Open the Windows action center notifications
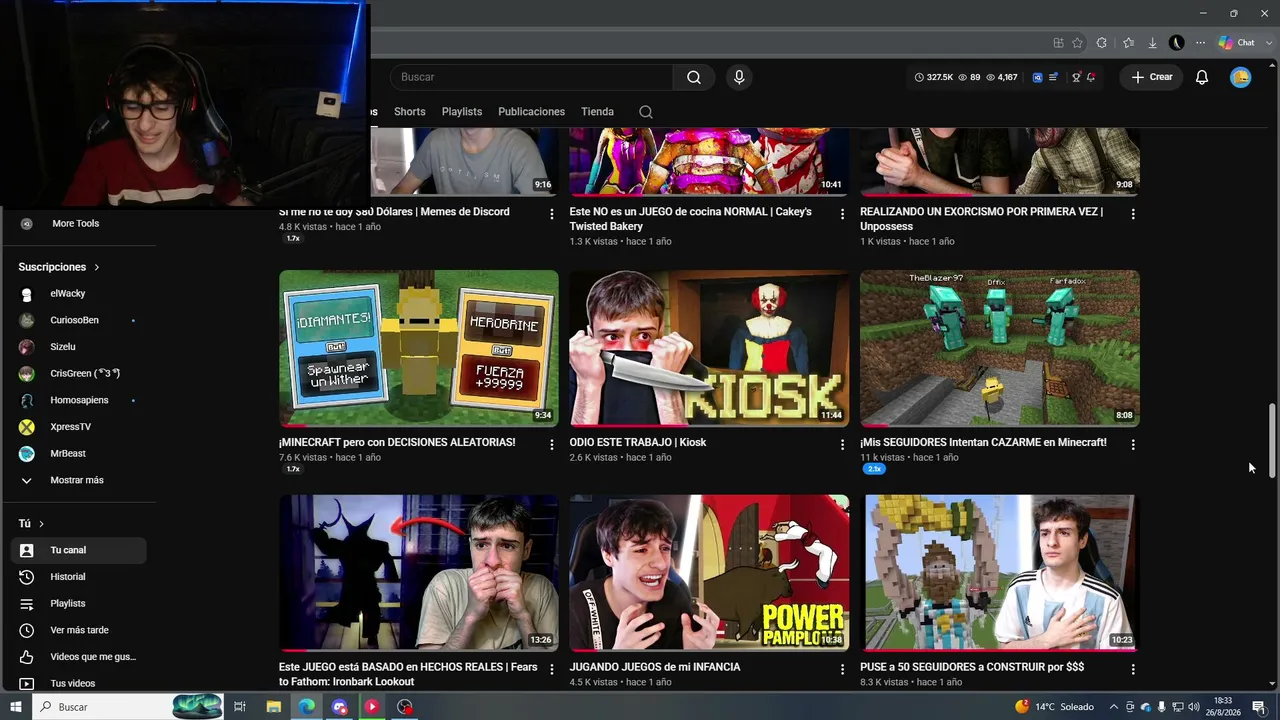The width and height of the screenshot is (1280, 720). tap(1259, 707)
